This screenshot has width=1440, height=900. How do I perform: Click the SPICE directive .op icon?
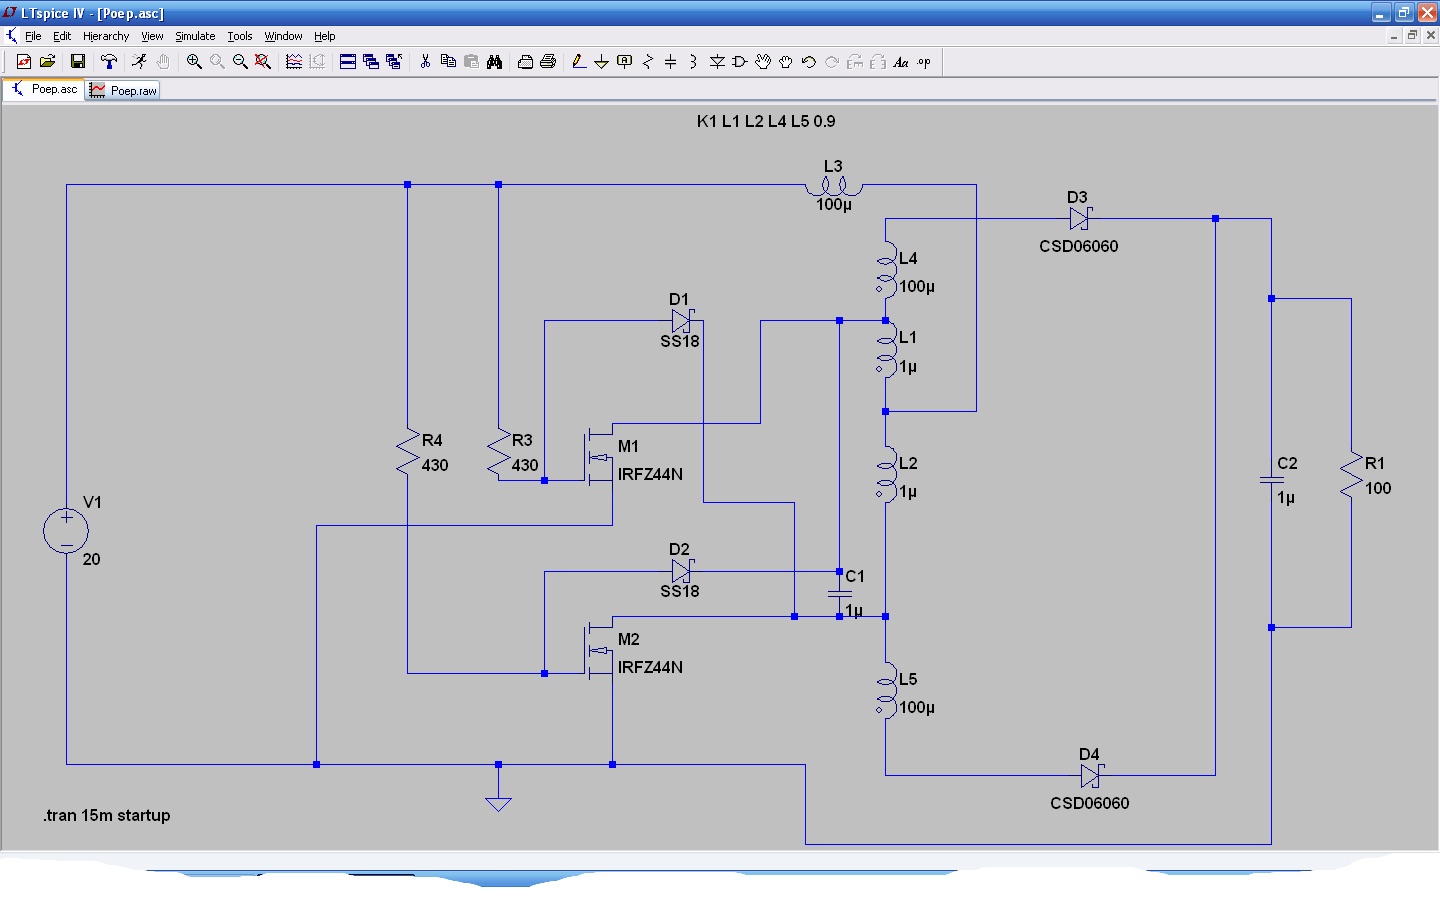tap(924, 62)
